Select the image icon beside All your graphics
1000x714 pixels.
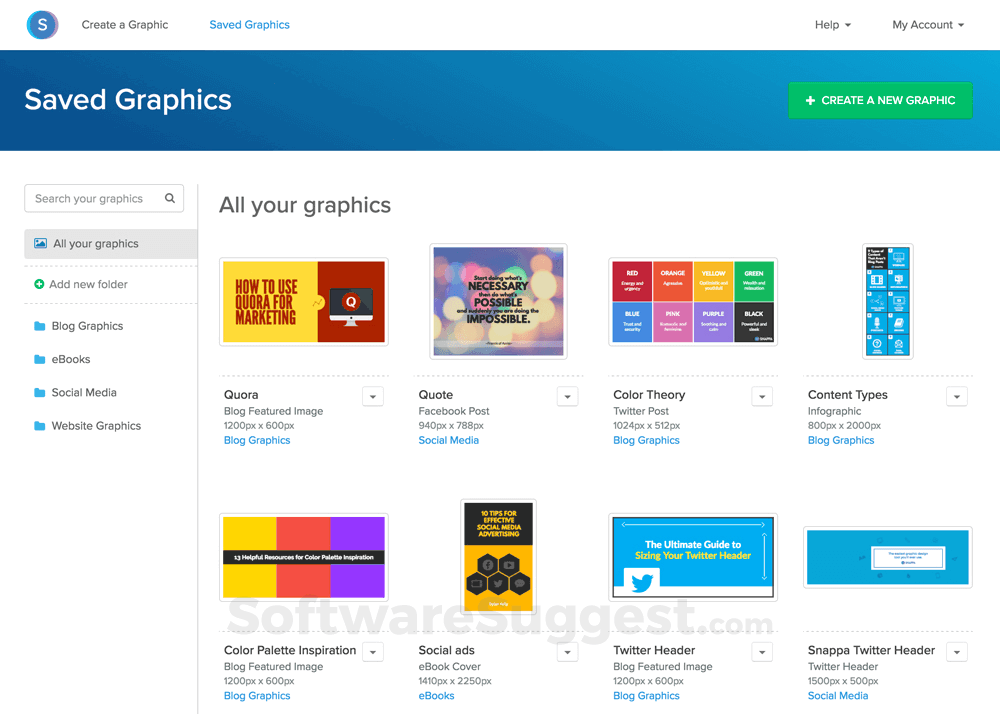41,243
